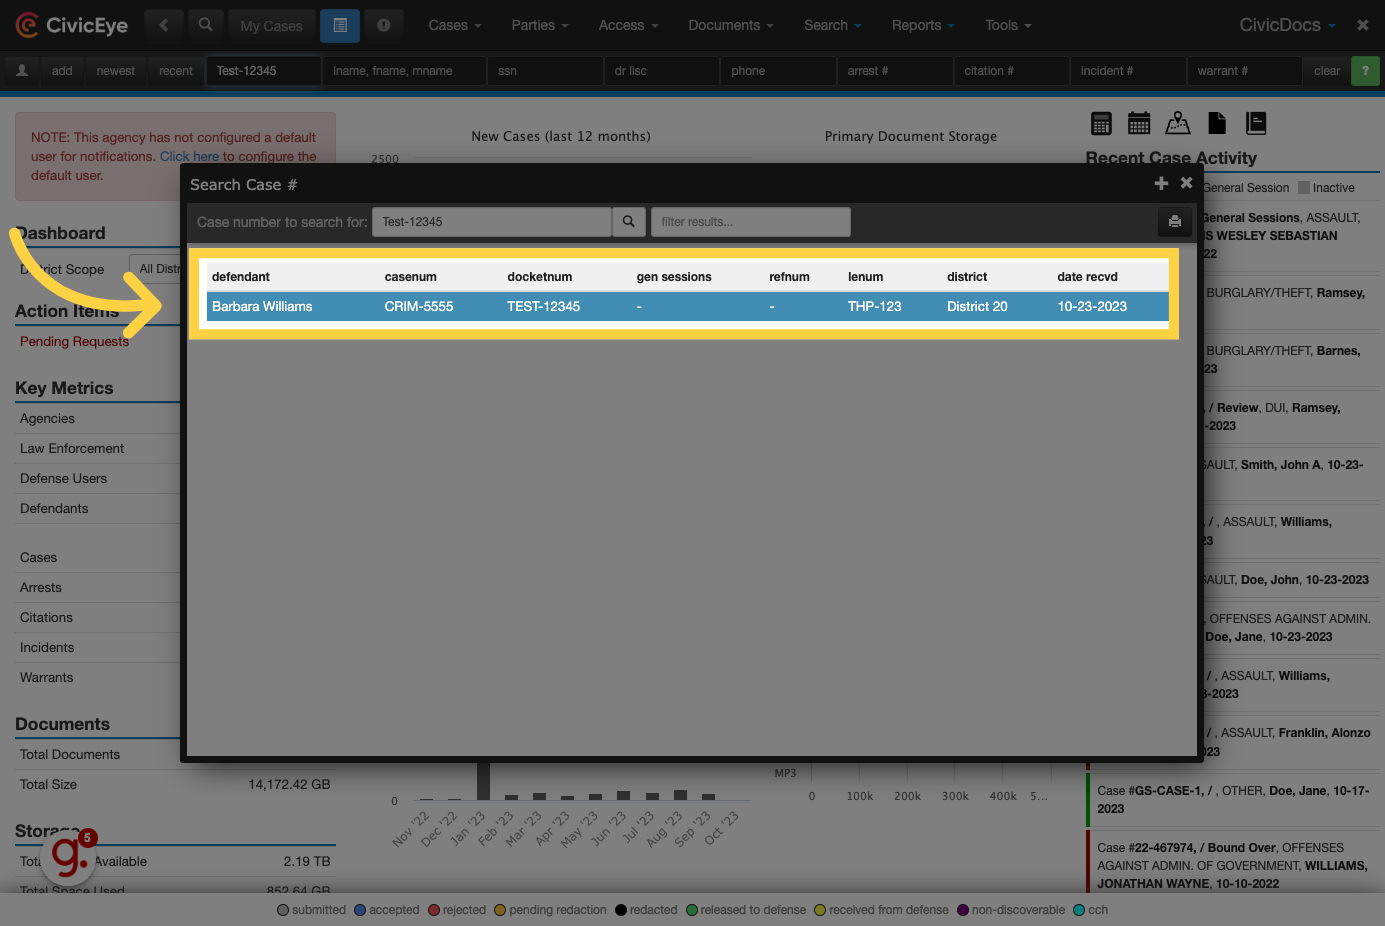The height and width of the screenshot is (926, 1385).
Task: Open the Access dropdown menu
Action: coord(628,25)
